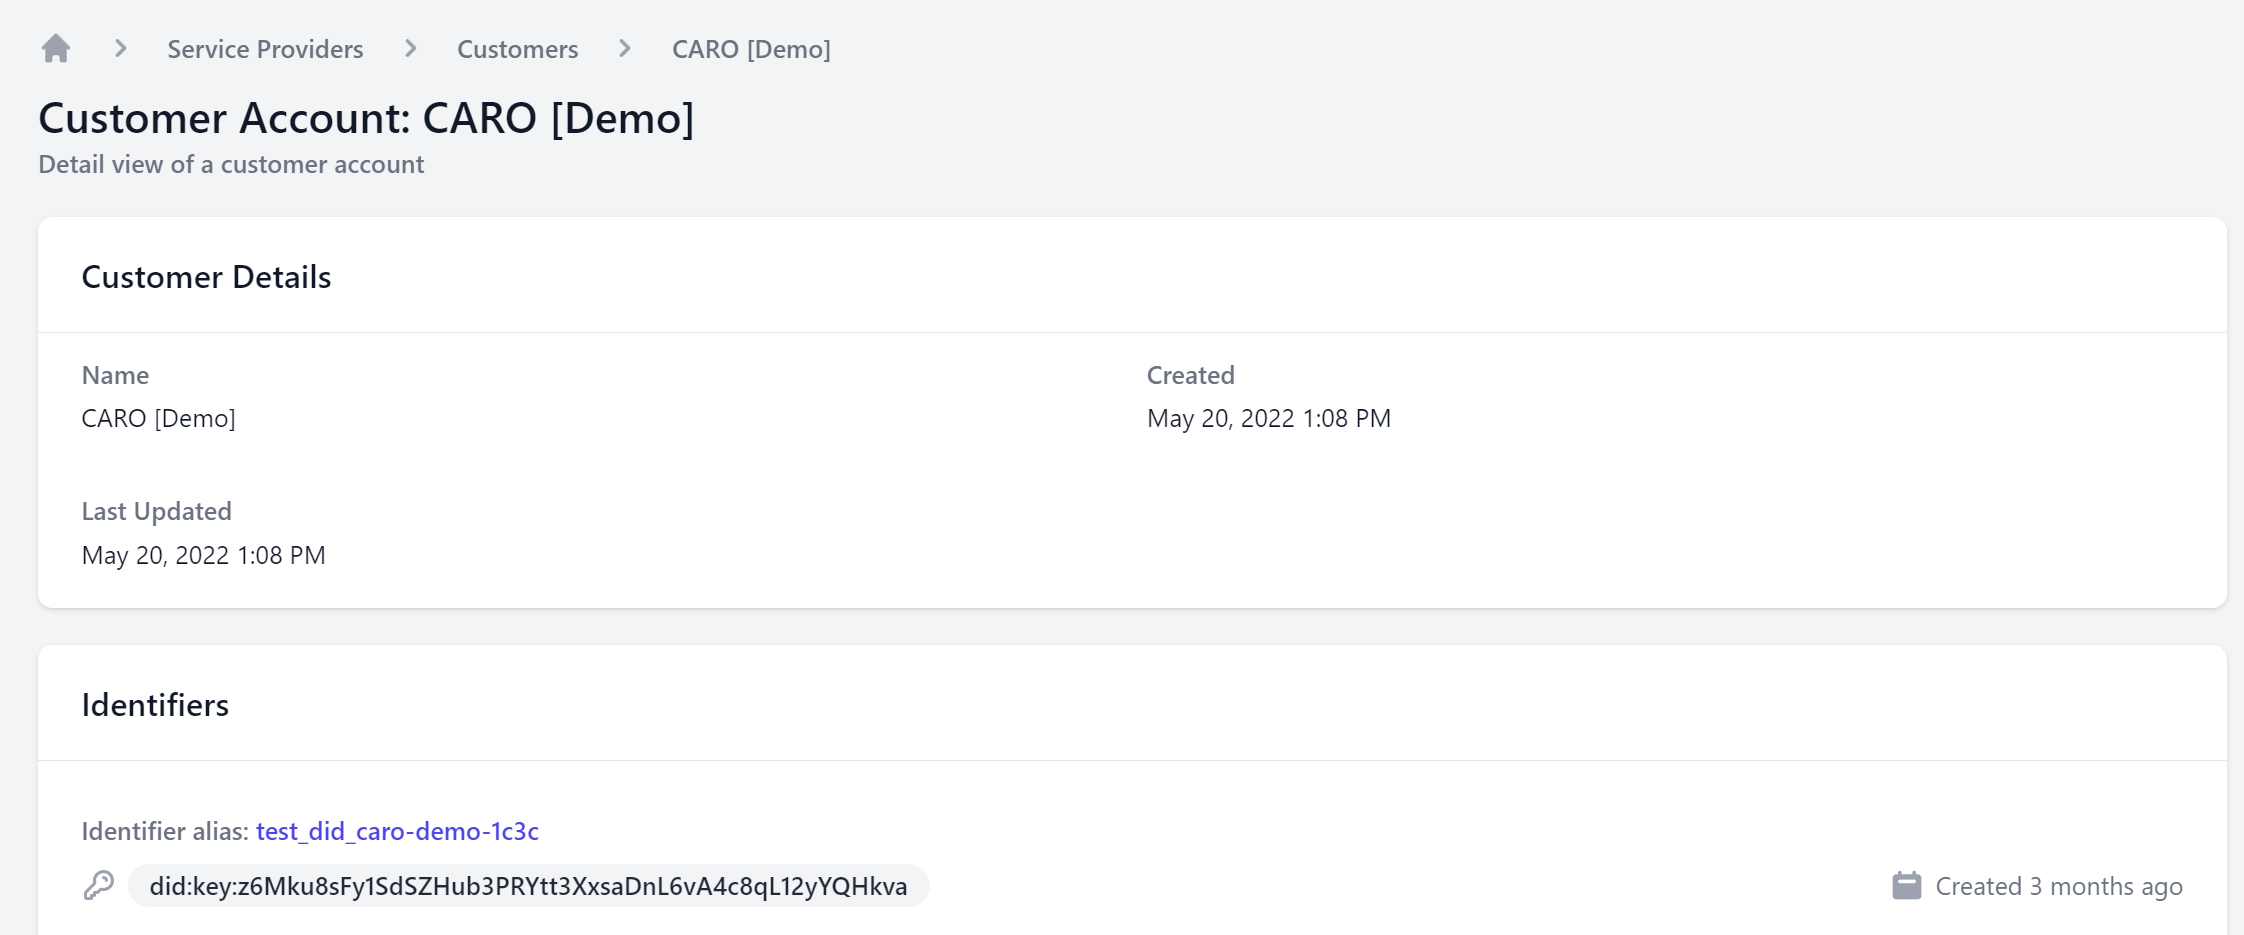2244x935 pixels.
Task: Click the Customer Account page title
Action: (x=366, y=118)
